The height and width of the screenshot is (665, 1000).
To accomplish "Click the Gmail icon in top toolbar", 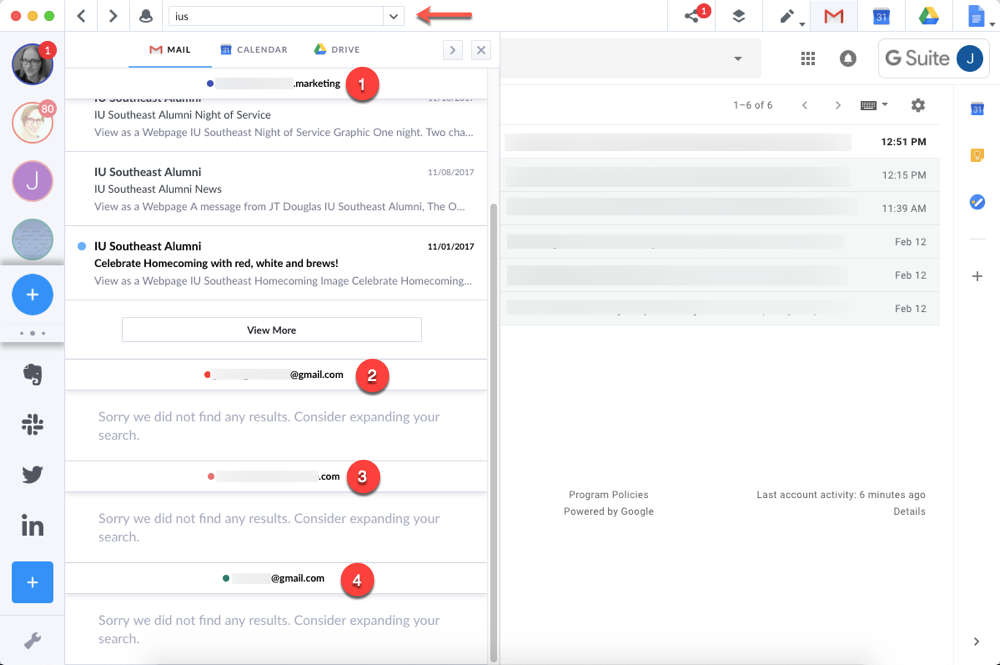I will tap(834, 16).
